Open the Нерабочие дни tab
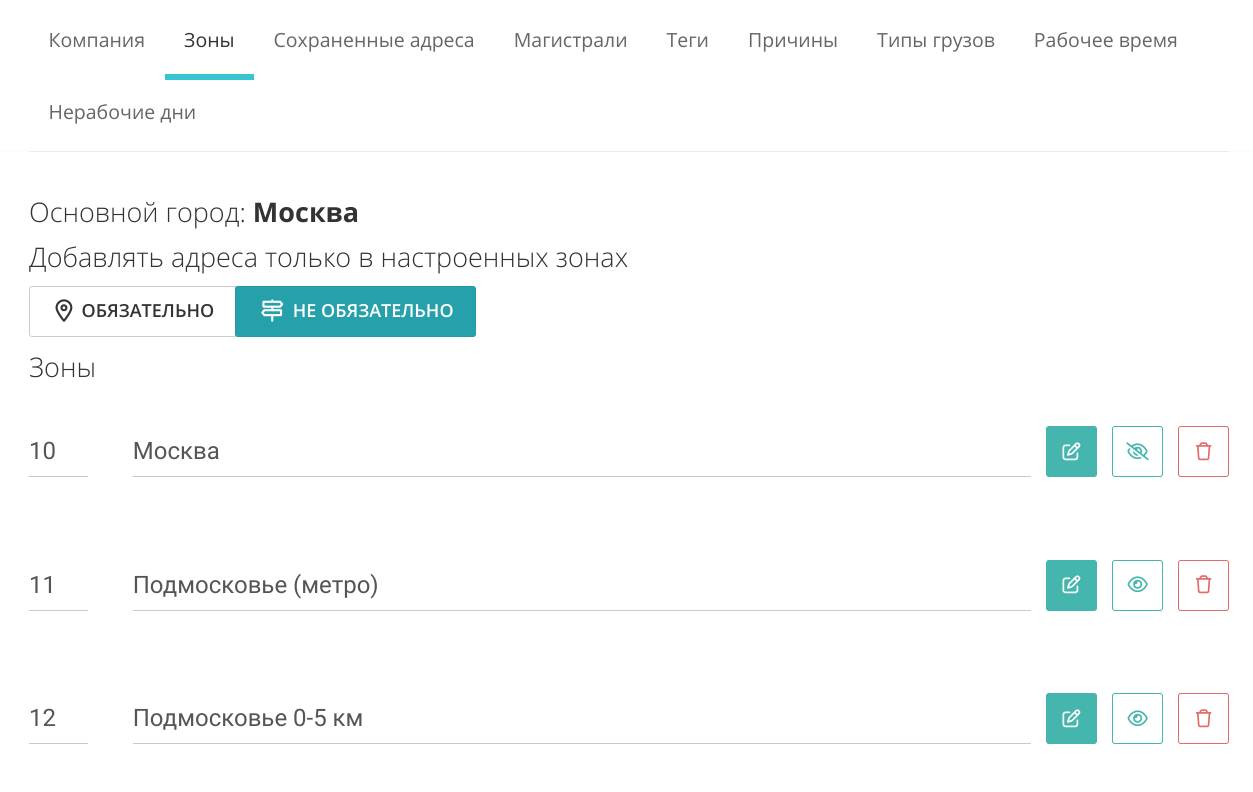The width and height of the screenshot is (1253, 792). (122, 112)
